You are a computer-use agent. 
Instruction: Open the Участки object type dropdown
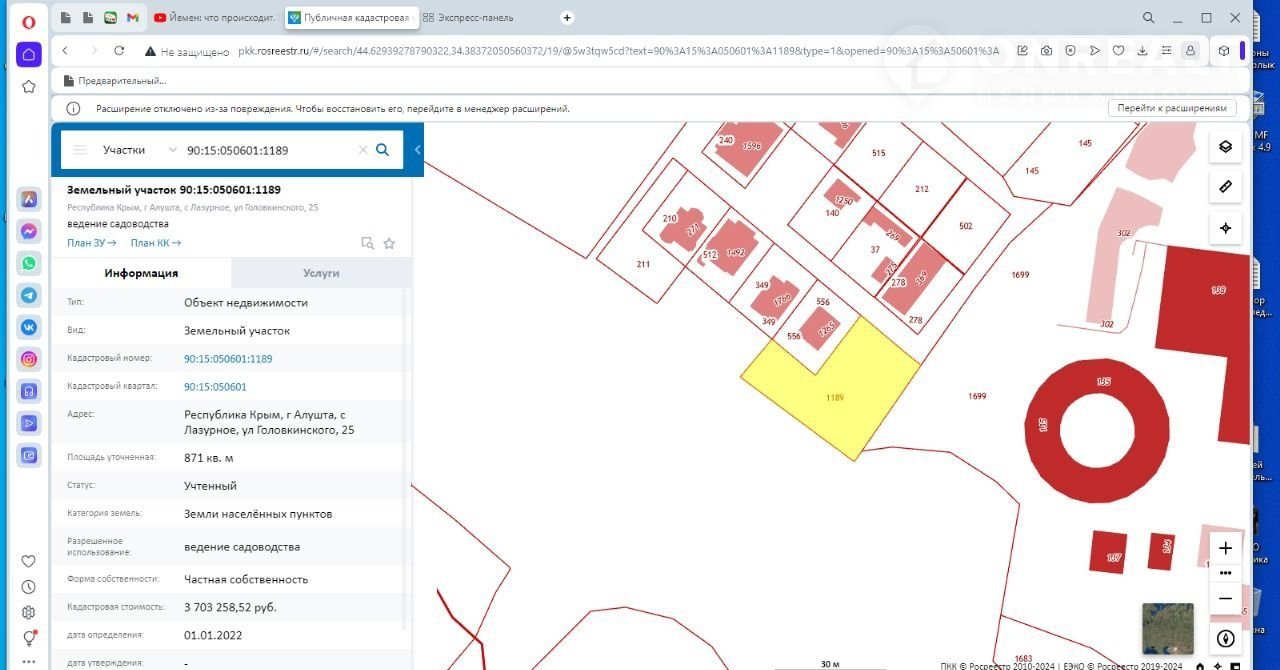[x=136, y=150]
